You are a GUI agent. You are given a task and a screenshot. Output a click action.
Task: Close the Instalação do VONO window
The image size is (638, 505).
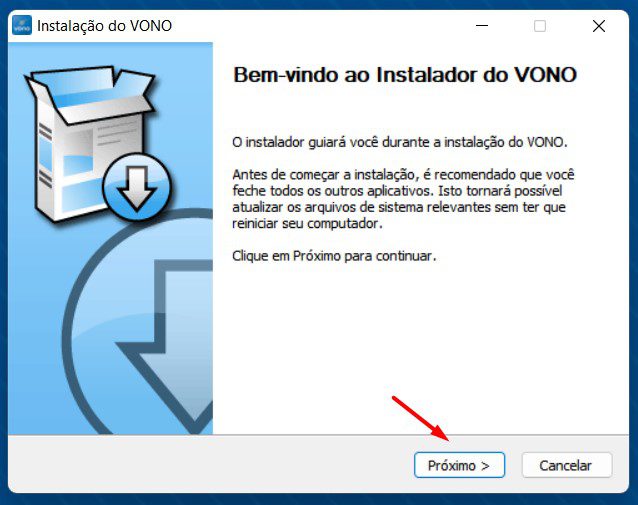[599, 26]
